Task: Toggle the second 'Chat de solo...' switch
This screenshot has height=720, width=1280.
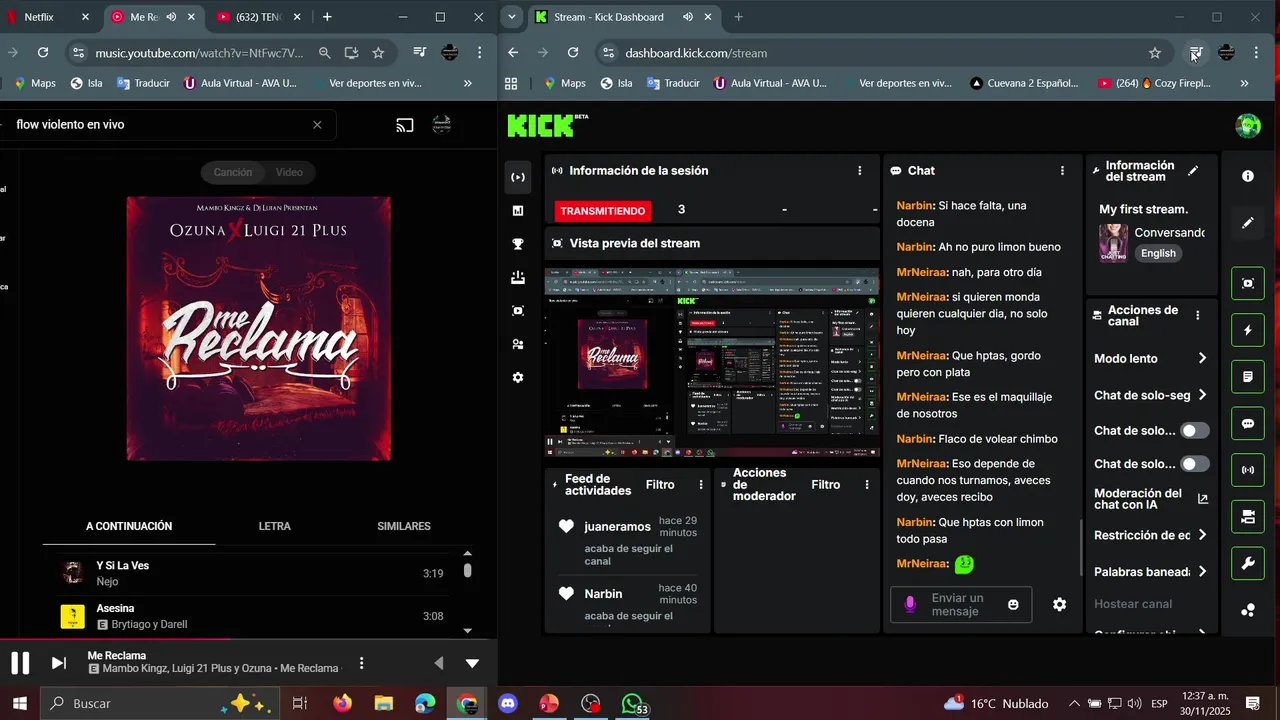Action: (1195, 464)
